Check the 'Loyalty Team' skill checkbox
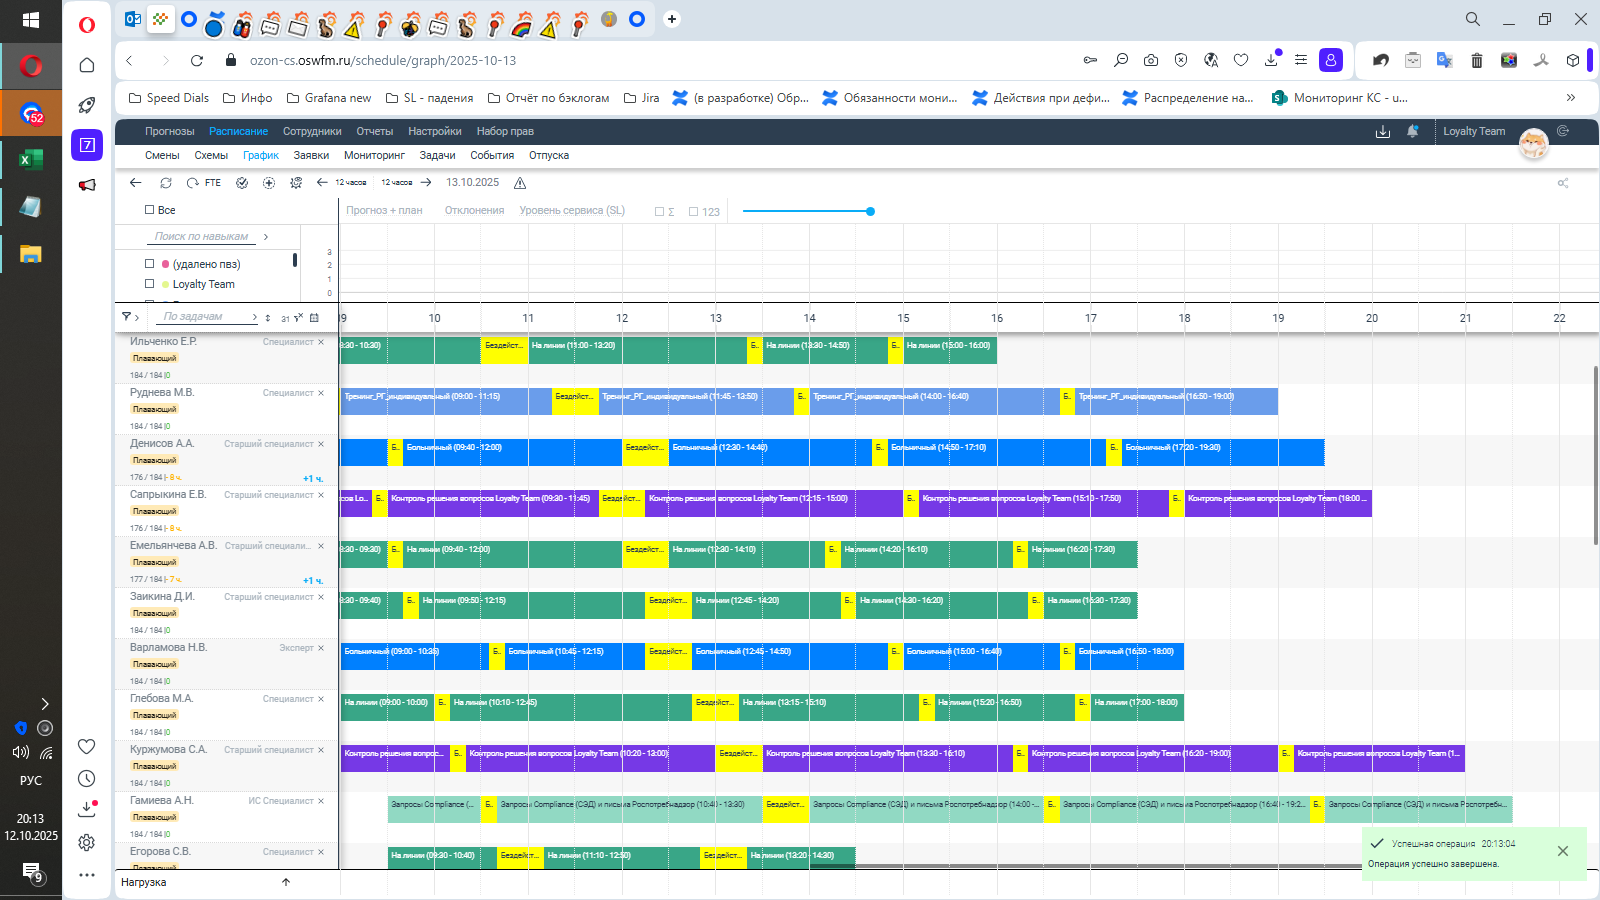This screenshot has width=1600, height=900. [149, 284]
